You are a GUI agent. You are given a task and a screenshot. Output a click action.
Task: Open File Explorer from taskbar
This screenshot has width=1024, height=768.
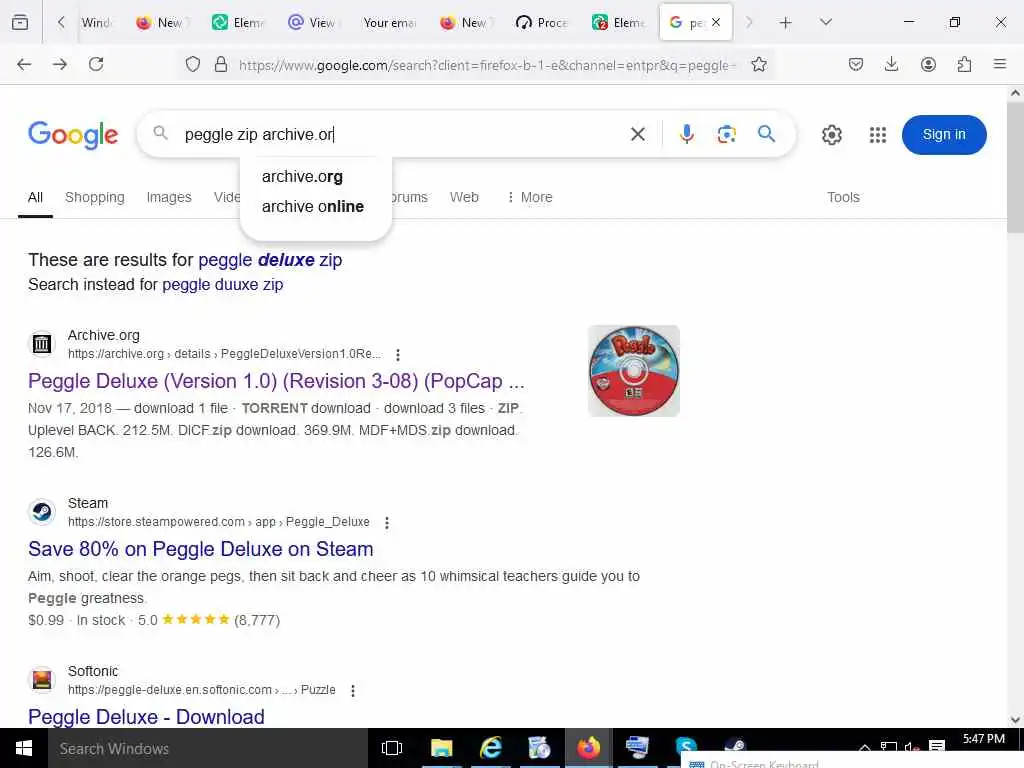point(441,748)
